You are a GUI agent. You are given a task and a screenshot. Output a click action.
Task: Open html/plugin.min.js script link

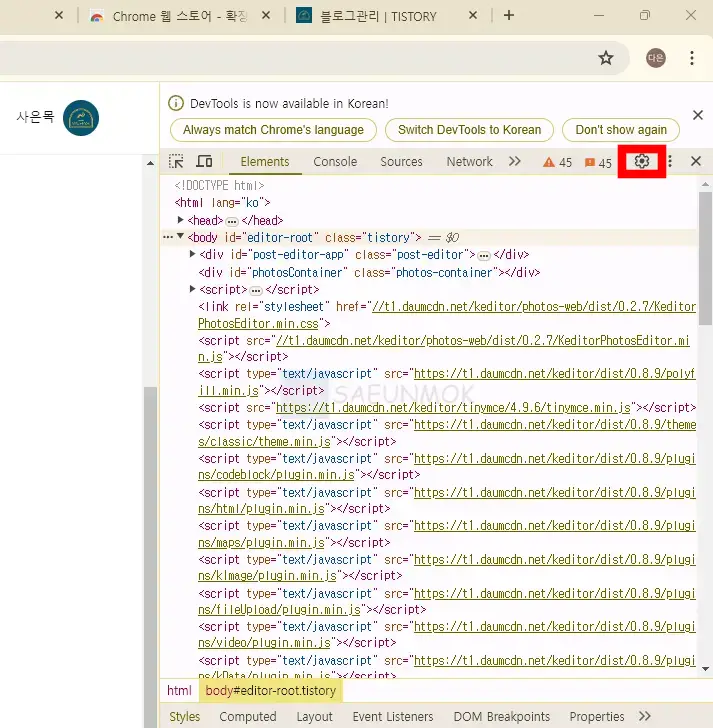(447, 500)
